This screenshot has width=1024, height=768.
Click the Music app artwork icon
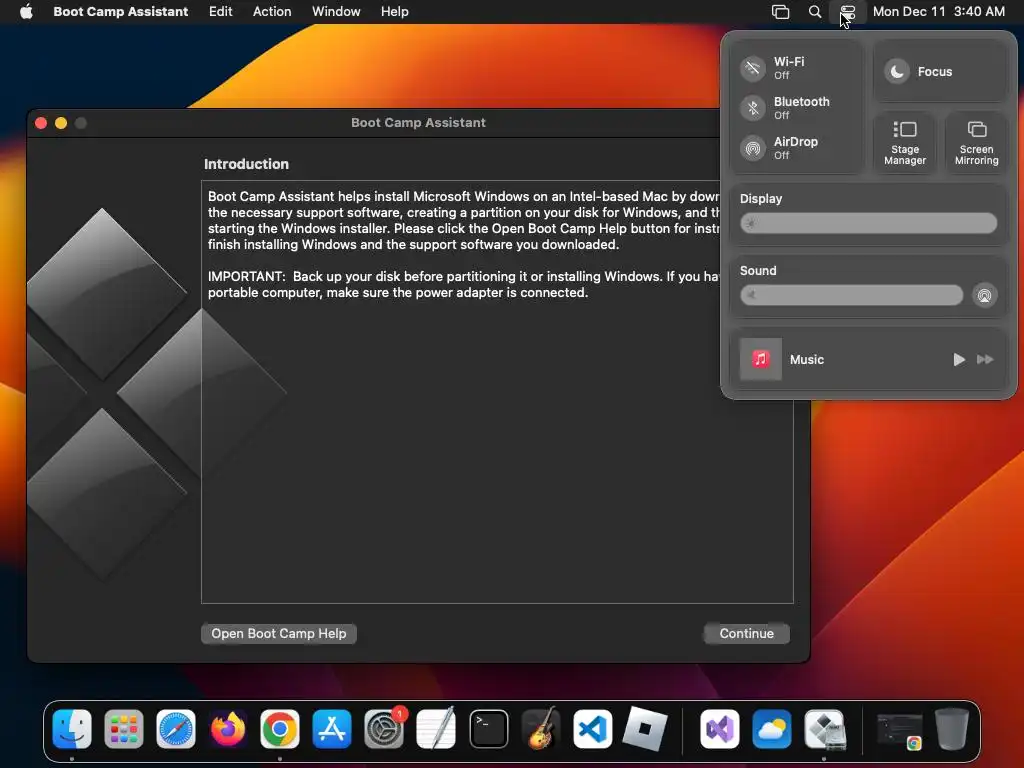pyautogui.click(x=760, y=359)
